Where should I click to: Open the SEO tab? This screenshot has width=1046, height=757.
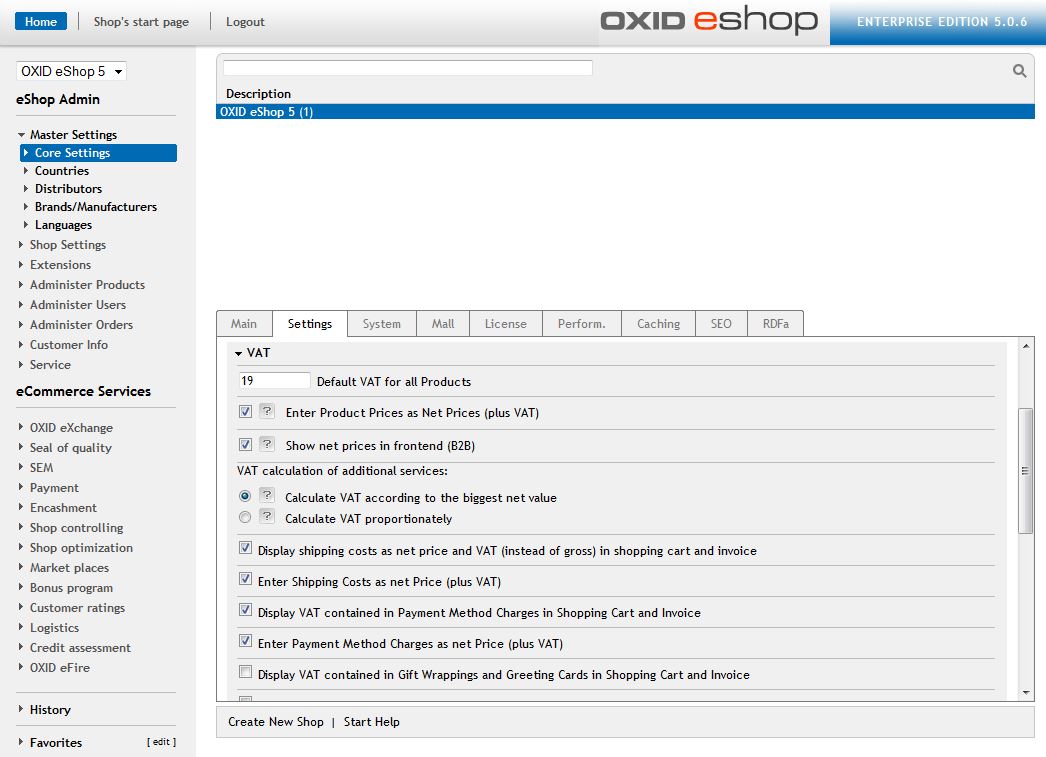[720, 324]
